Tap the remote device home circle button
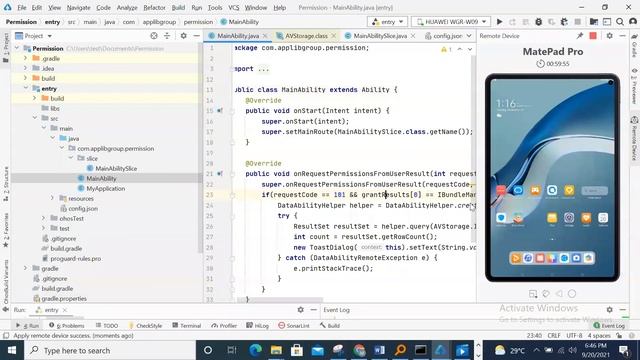 point(572,293)
